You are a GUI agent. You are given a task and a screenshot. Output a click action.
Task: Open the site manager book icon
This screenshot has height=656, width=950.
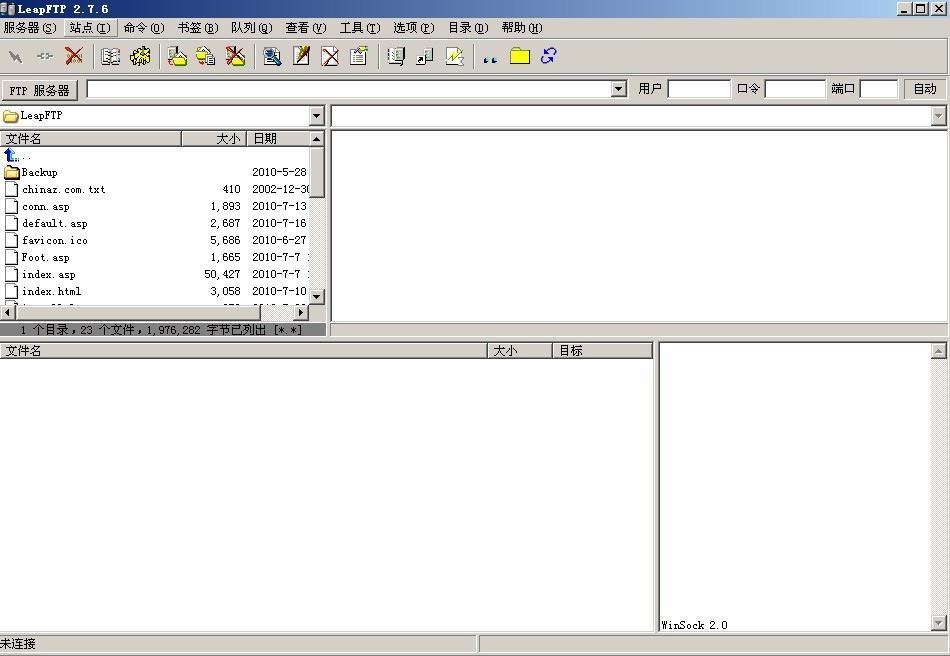[x=111, y=56]
